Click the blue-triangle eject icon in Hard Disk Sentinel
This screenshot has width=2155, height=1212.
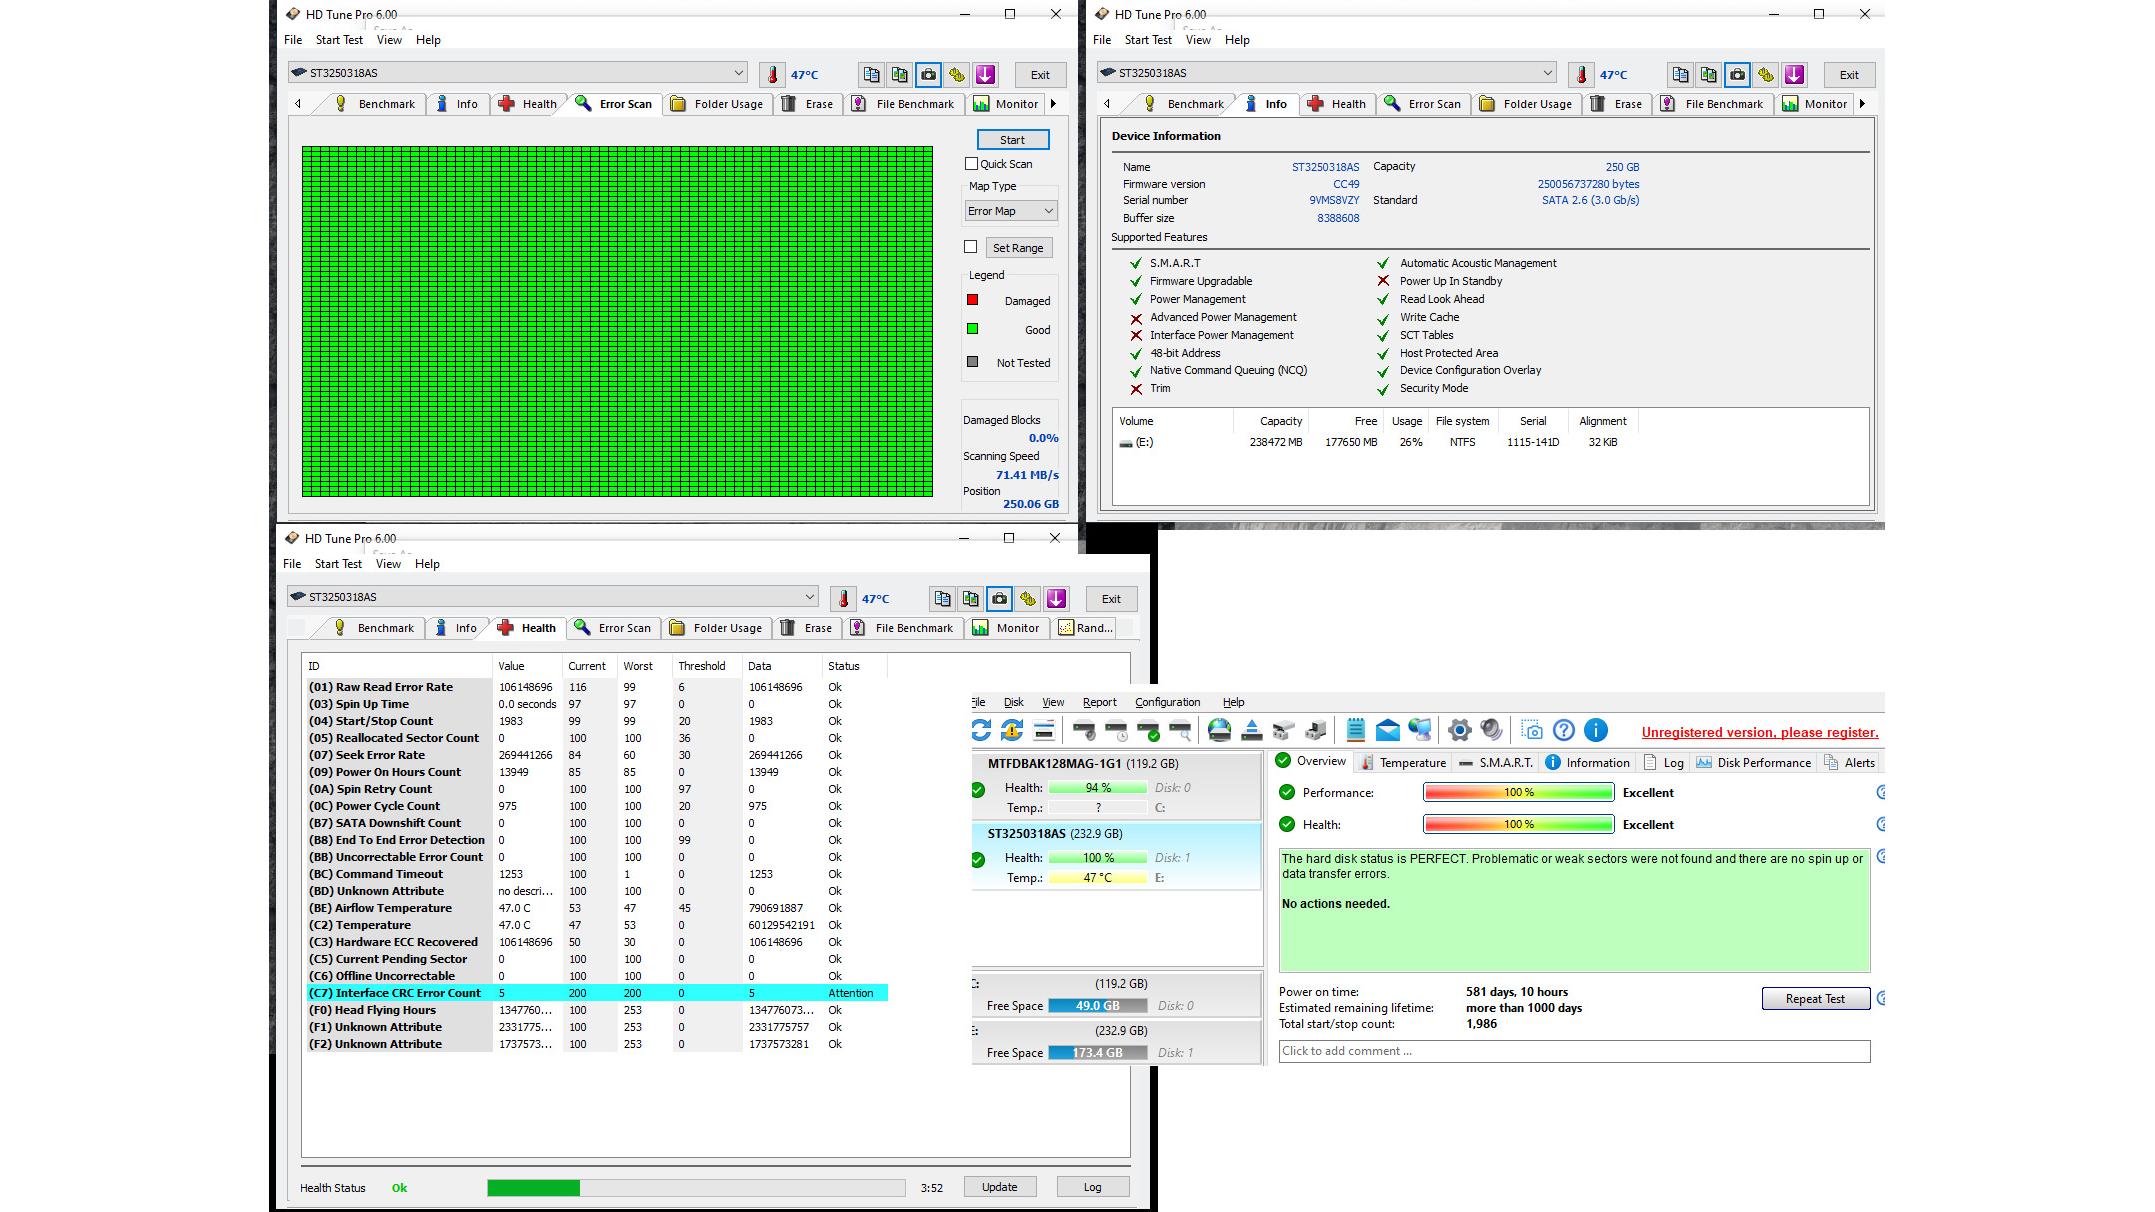tap(1251, 731)
